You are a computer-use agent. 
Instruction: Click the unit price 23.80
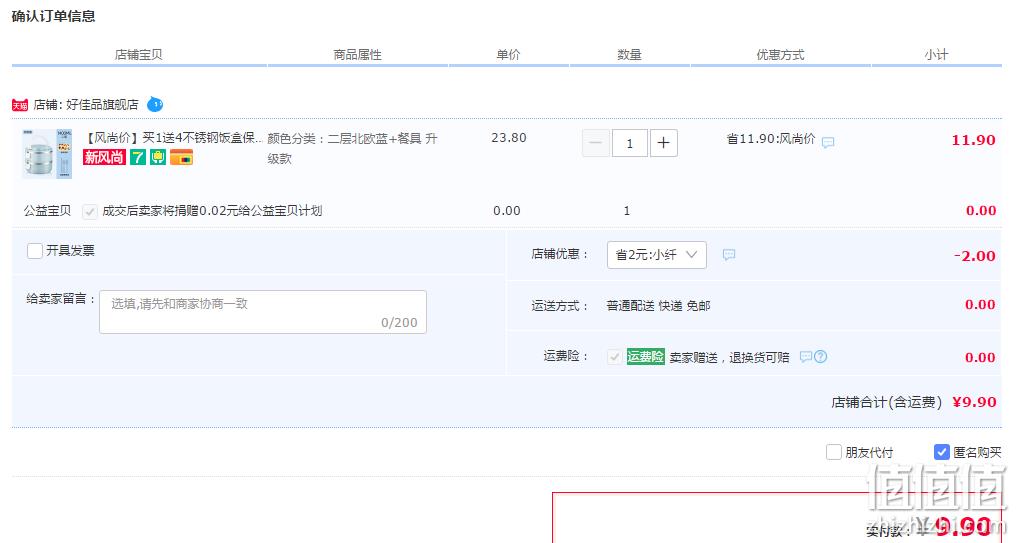[x=509, y=137]
